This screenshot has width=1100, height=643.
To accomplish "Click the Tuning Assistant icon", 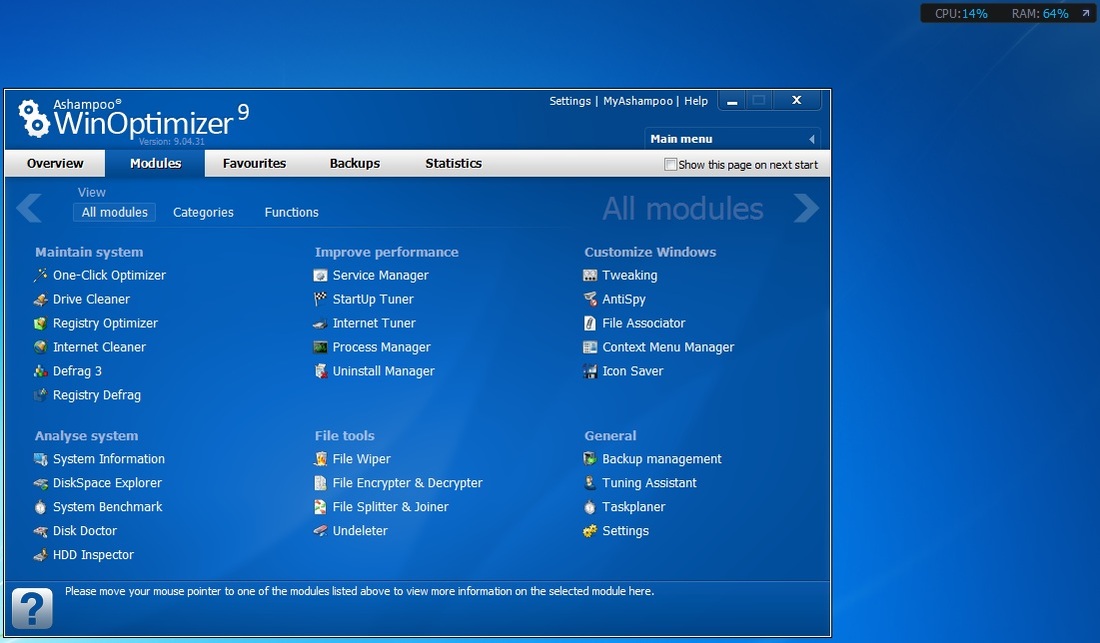I will click(x=590, y=483).
